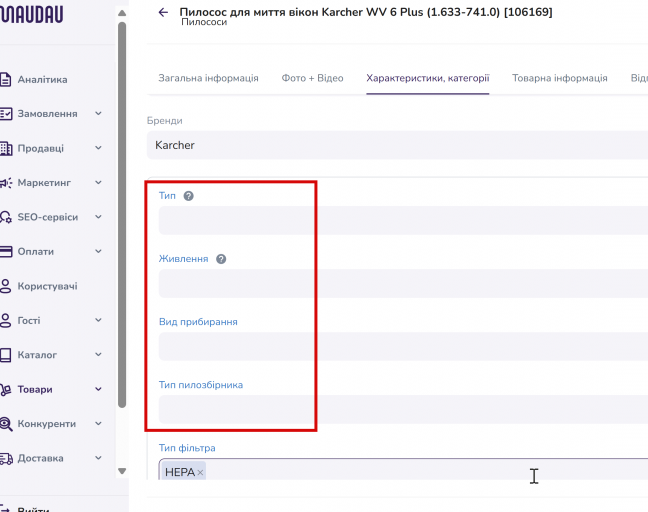Click the sidebar vertical scrollbar thumb
Screen dimensions: 648x512
(122, 215)
